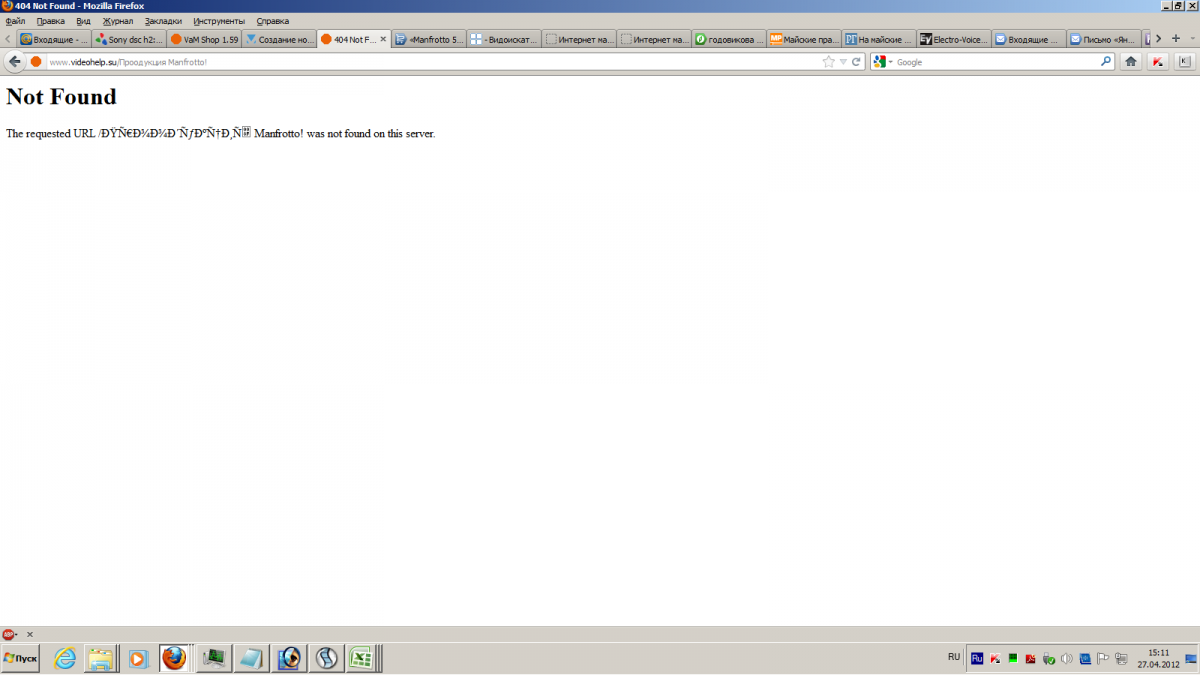Click the Adblock Plus icon in add-on bar
Screen dimensions: 1200x675
(9, 634)
